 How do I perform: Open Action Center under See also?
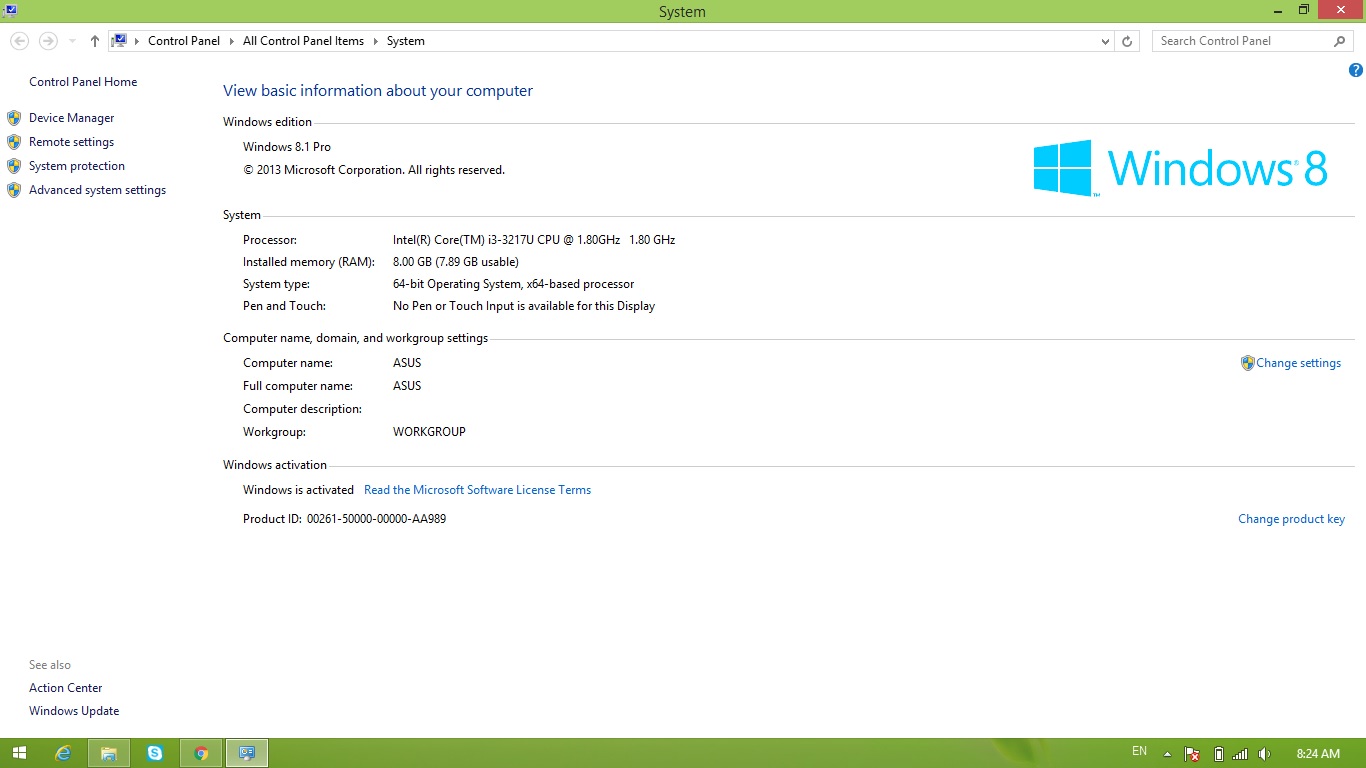pyautogui.click(x=66, y=688)
